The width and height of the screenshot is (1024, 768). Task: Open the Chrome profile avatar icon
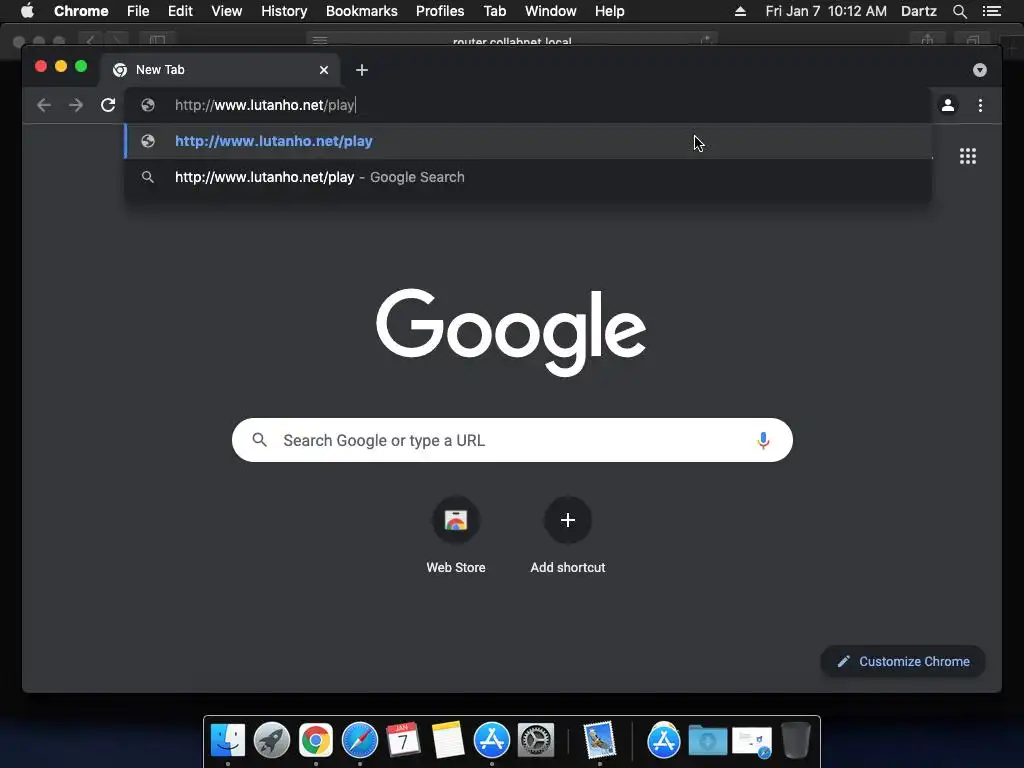(x=948, y=105)
